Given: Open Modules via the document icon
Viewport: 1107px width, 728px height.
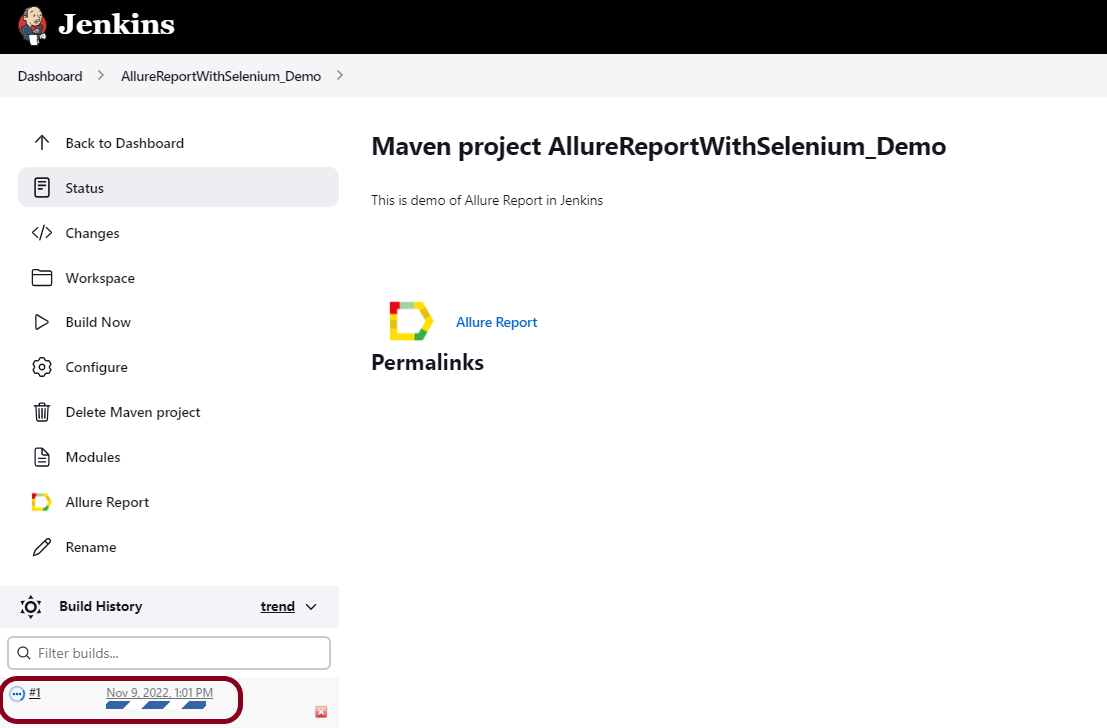Looking at the screenshot, I should tap(41, 456).
